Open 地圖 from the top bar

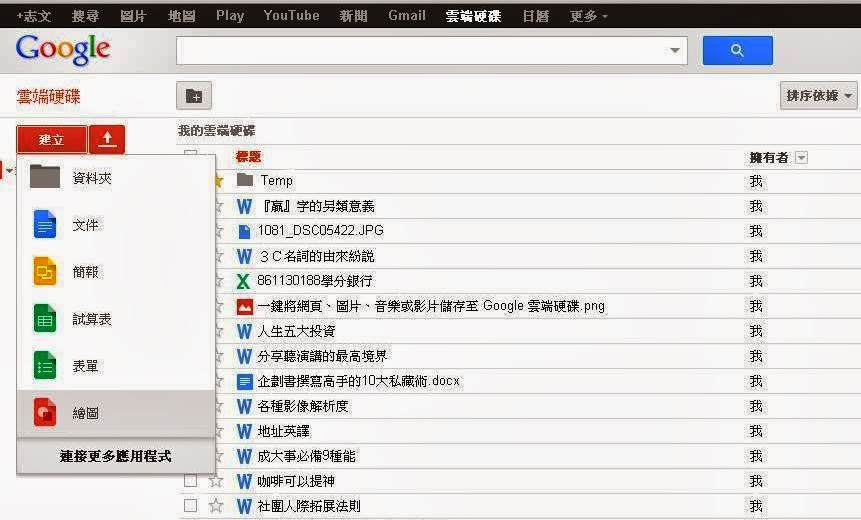coord(182,16)
